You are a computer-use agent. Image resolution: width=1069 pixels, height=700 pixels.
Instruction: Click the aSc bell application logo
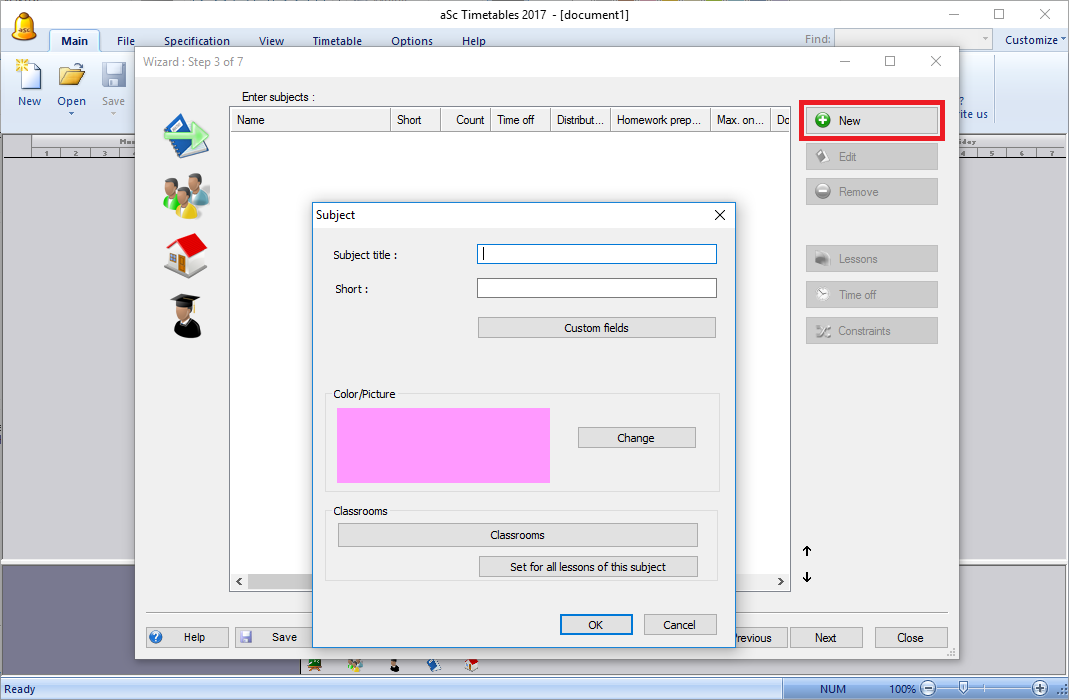25,26
